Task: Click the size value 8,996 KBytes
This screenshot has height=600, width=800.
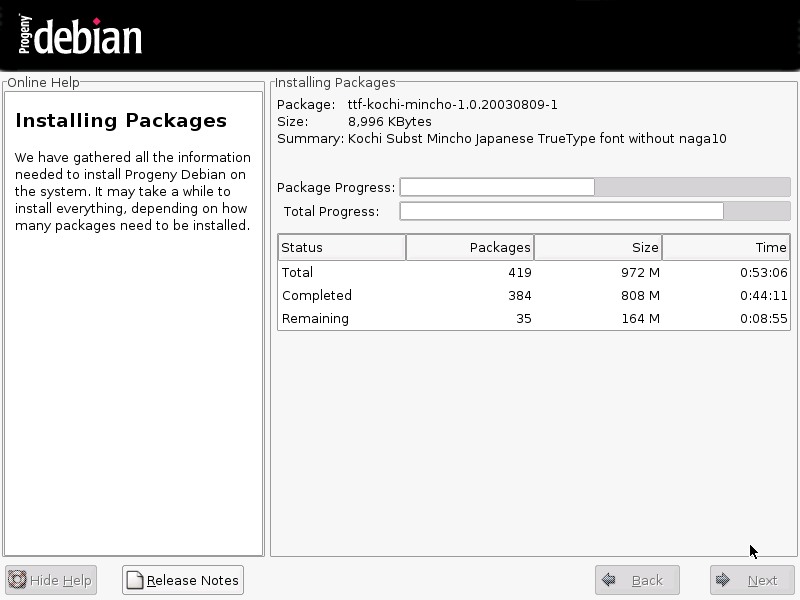Action: [390, 121]
